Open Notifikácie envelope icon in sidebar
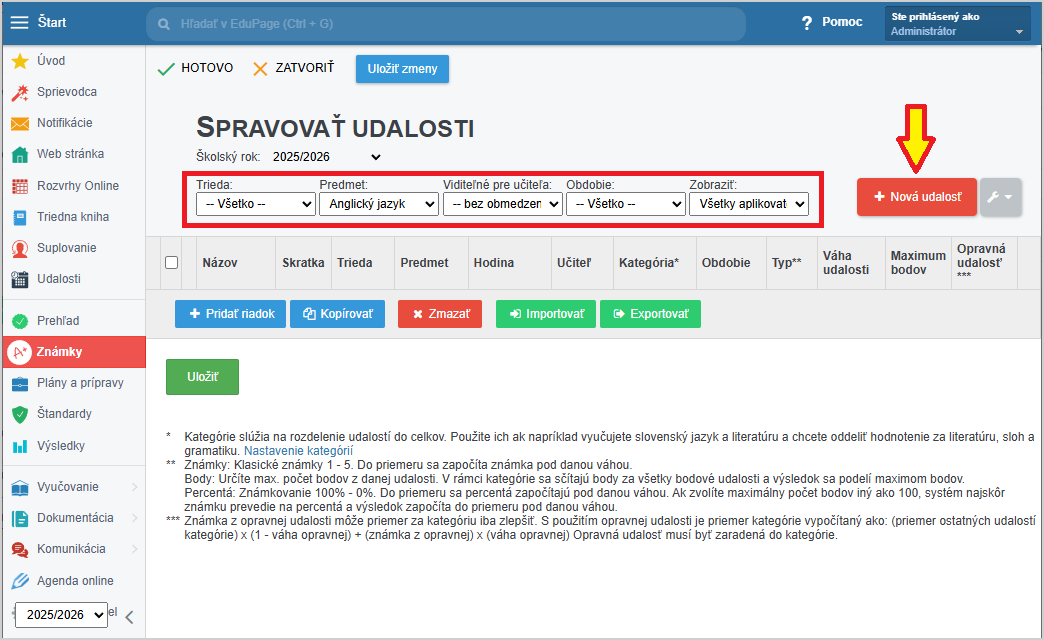Viewport: 1044px width, 640px height. [19, 123]
